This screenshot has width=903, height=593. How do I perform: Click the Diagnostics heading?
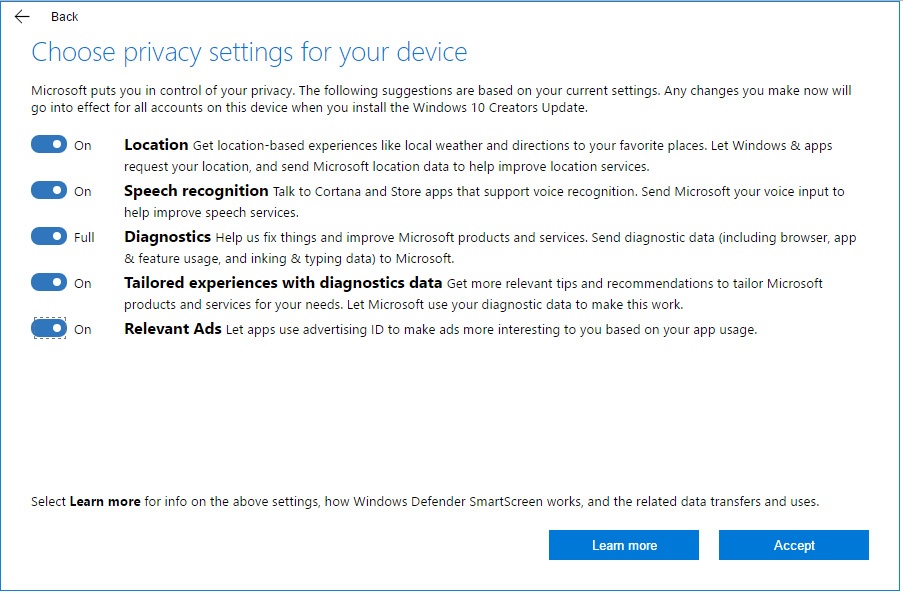[166, 237]
